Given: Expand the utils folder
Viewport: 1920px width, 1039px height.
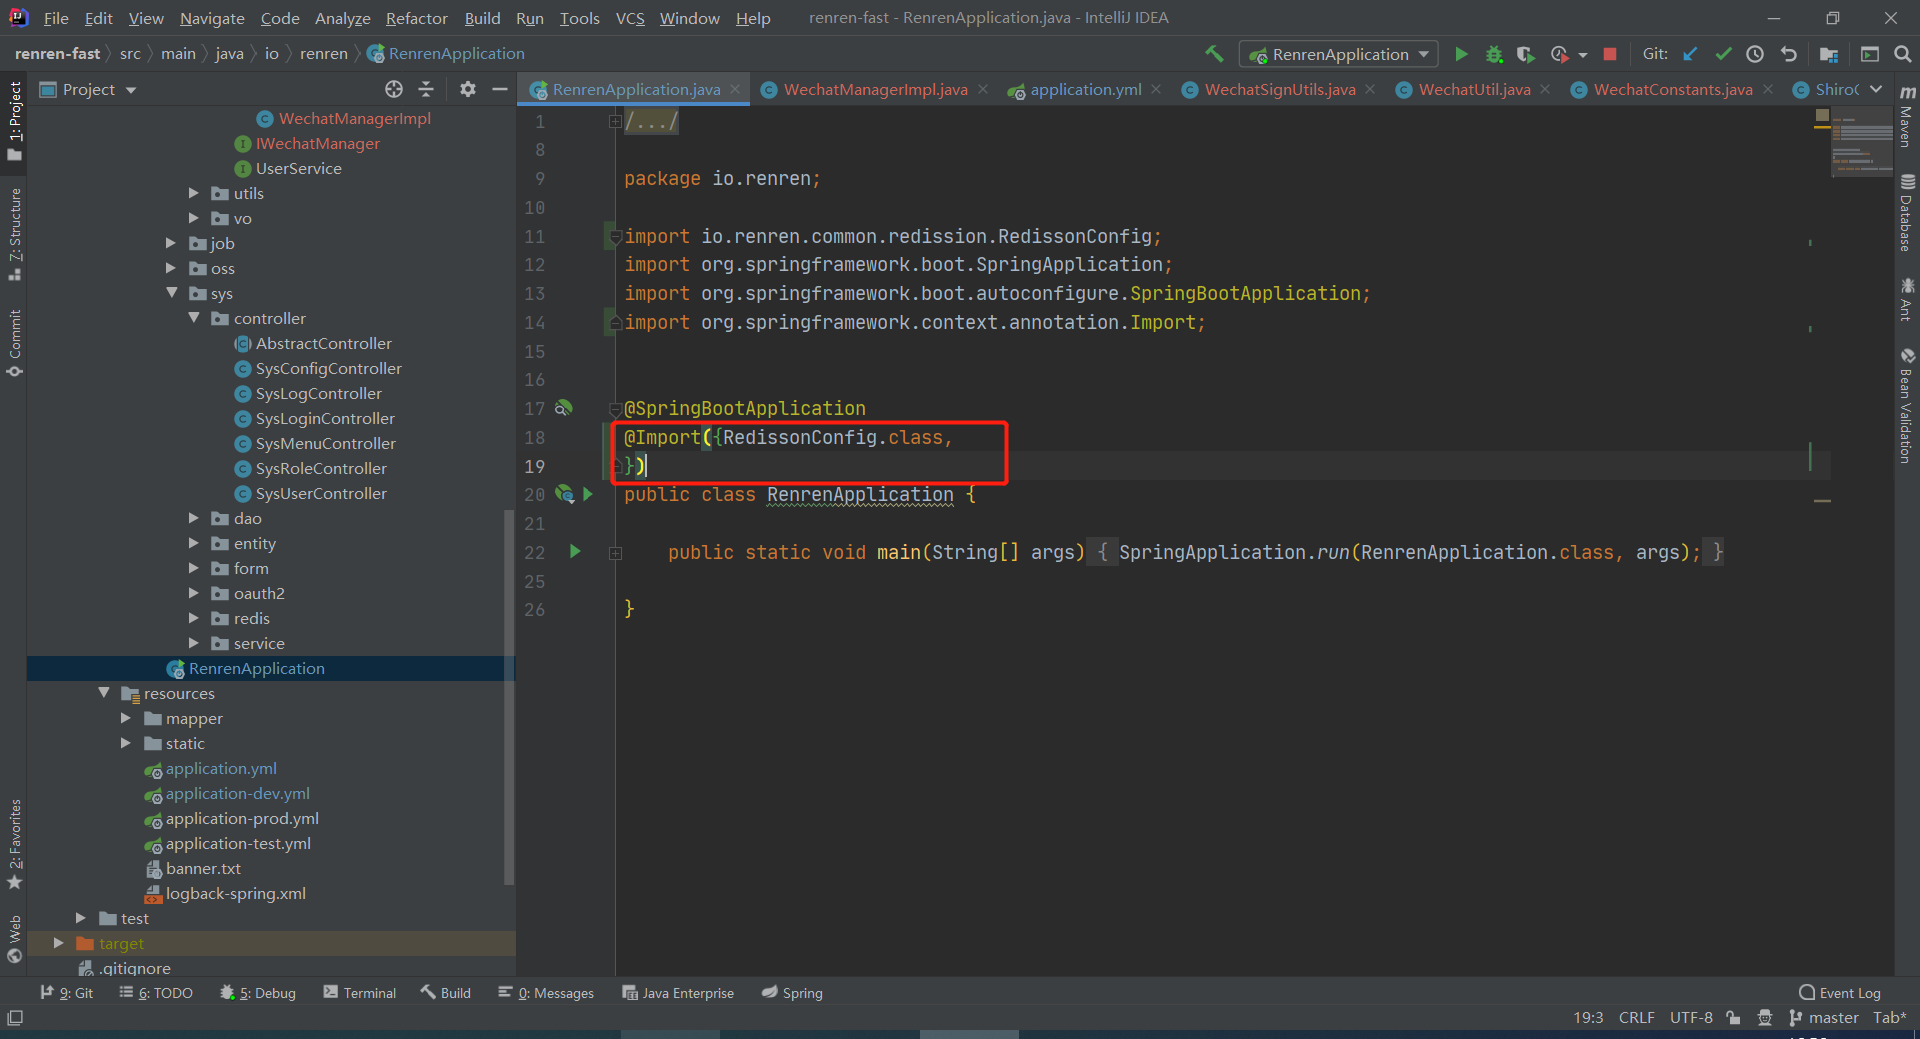Looking at the screenshot, I should tap(194, 193).
